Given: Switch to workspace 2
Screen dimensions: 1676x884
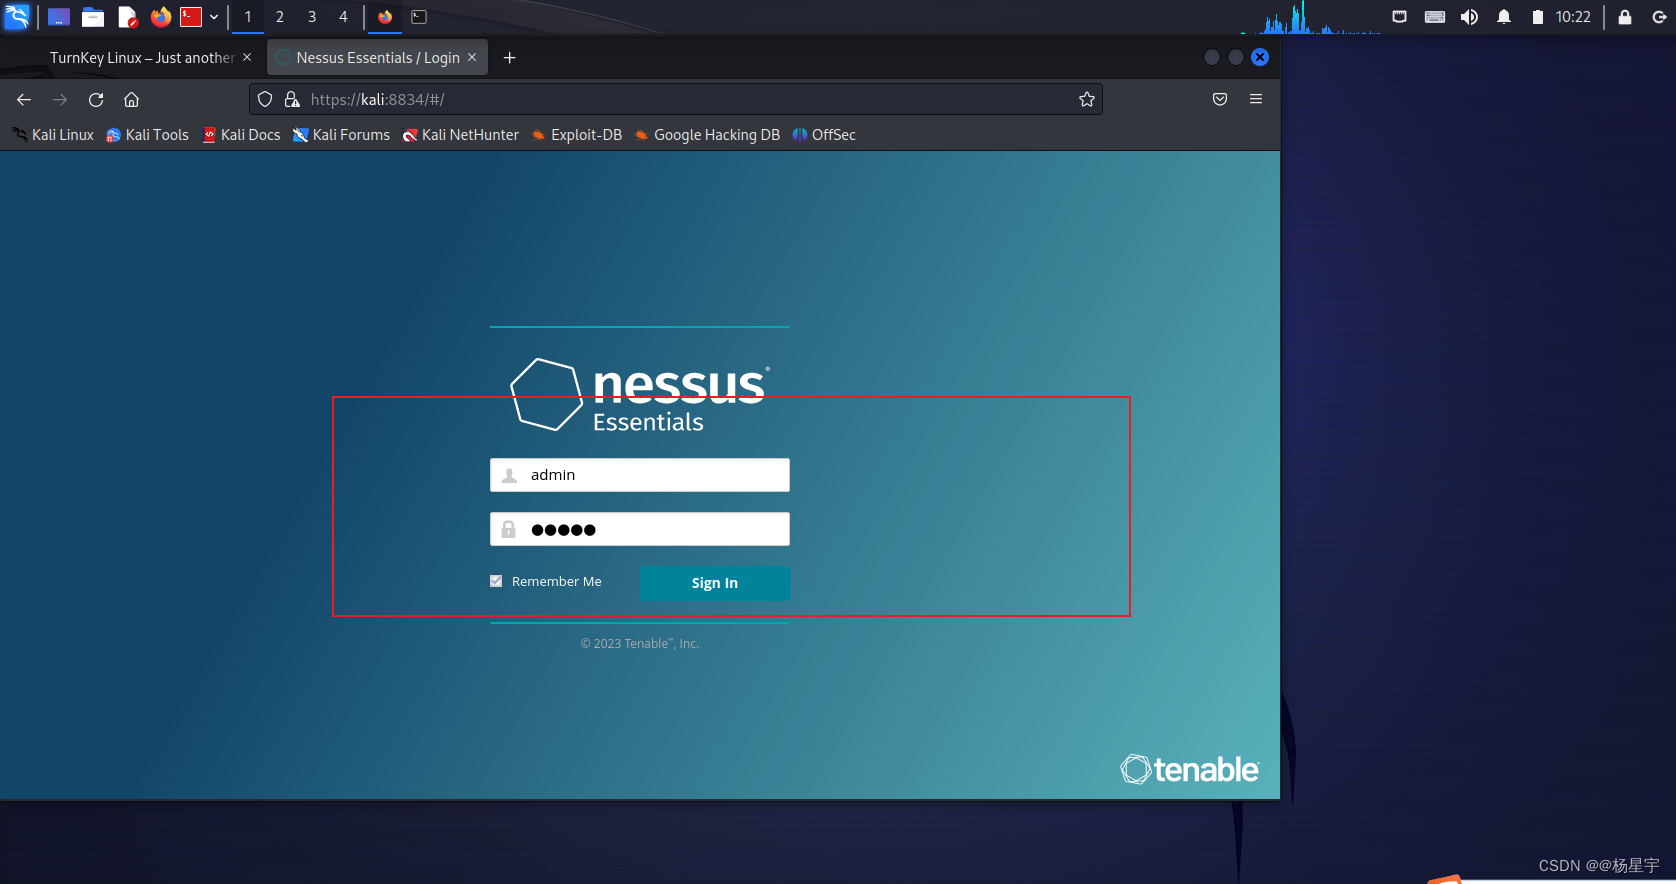Looking at the screenshot, I should pos(280,17).
